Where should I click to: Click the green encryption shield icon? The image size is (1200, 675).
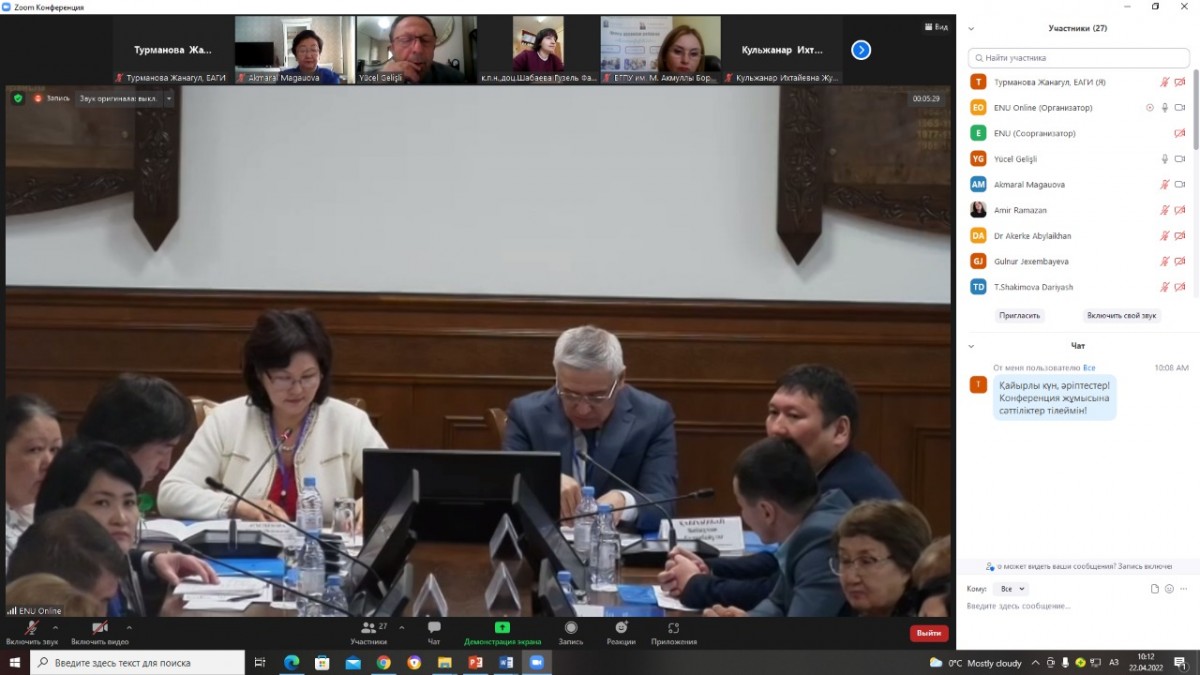18,98
